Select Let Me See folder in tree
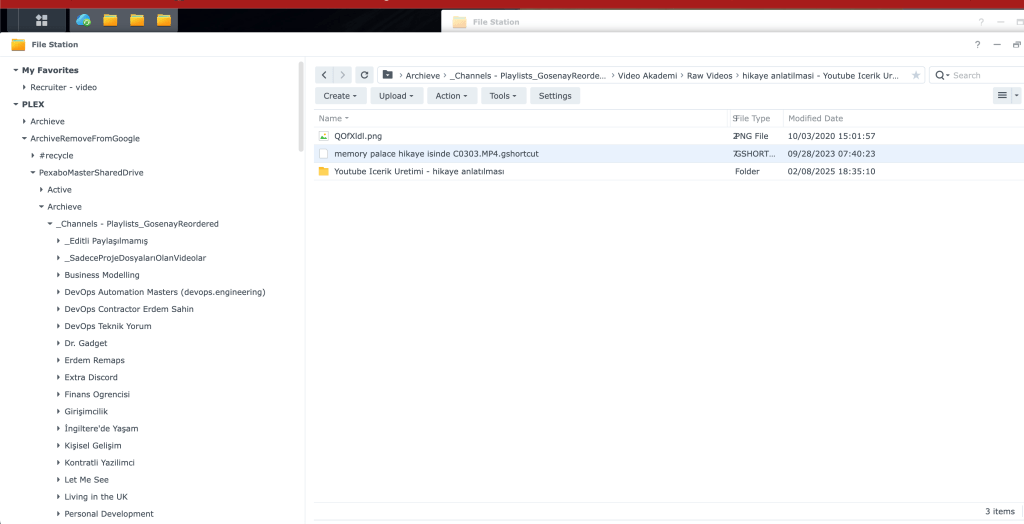The width and height of the screenshot is (1024, 524). [86, 480]
